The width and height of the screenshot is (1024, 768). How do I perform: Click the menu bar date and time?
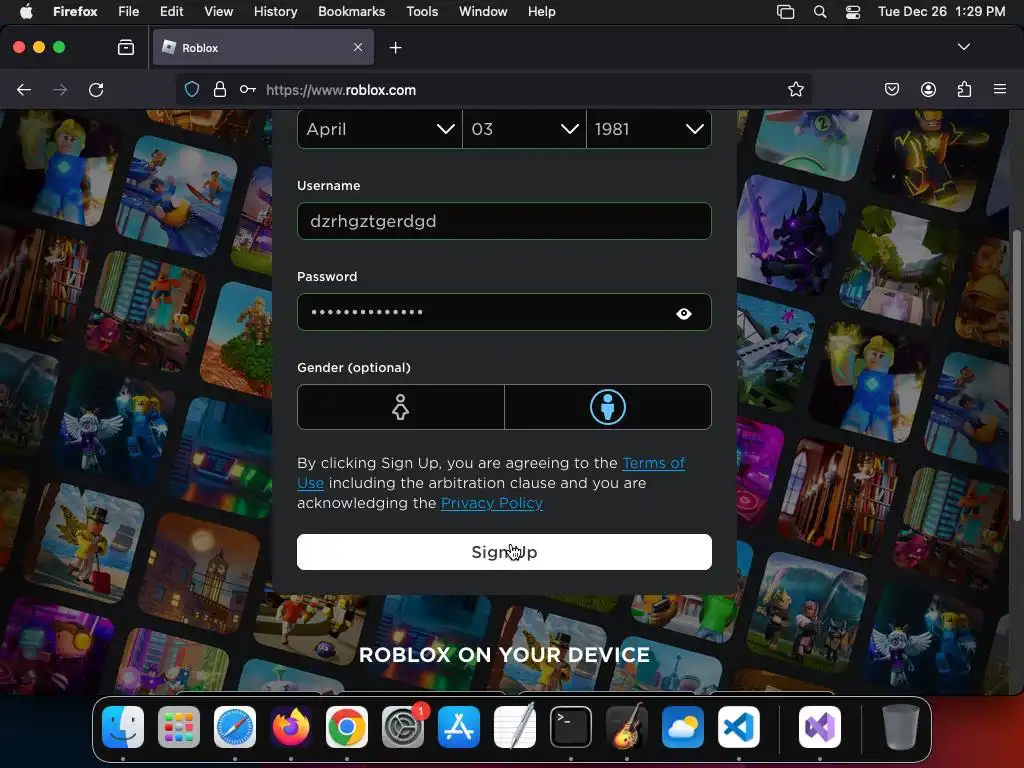tap(941, 12)
